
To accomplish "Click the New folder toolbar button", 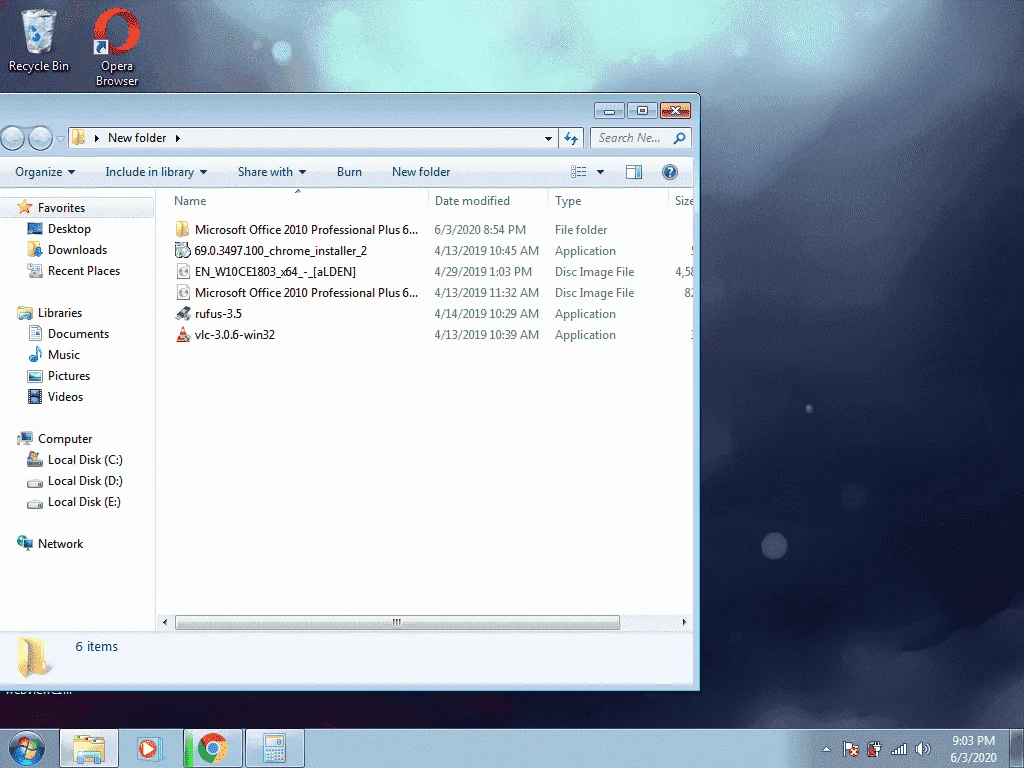I will 421,172.
